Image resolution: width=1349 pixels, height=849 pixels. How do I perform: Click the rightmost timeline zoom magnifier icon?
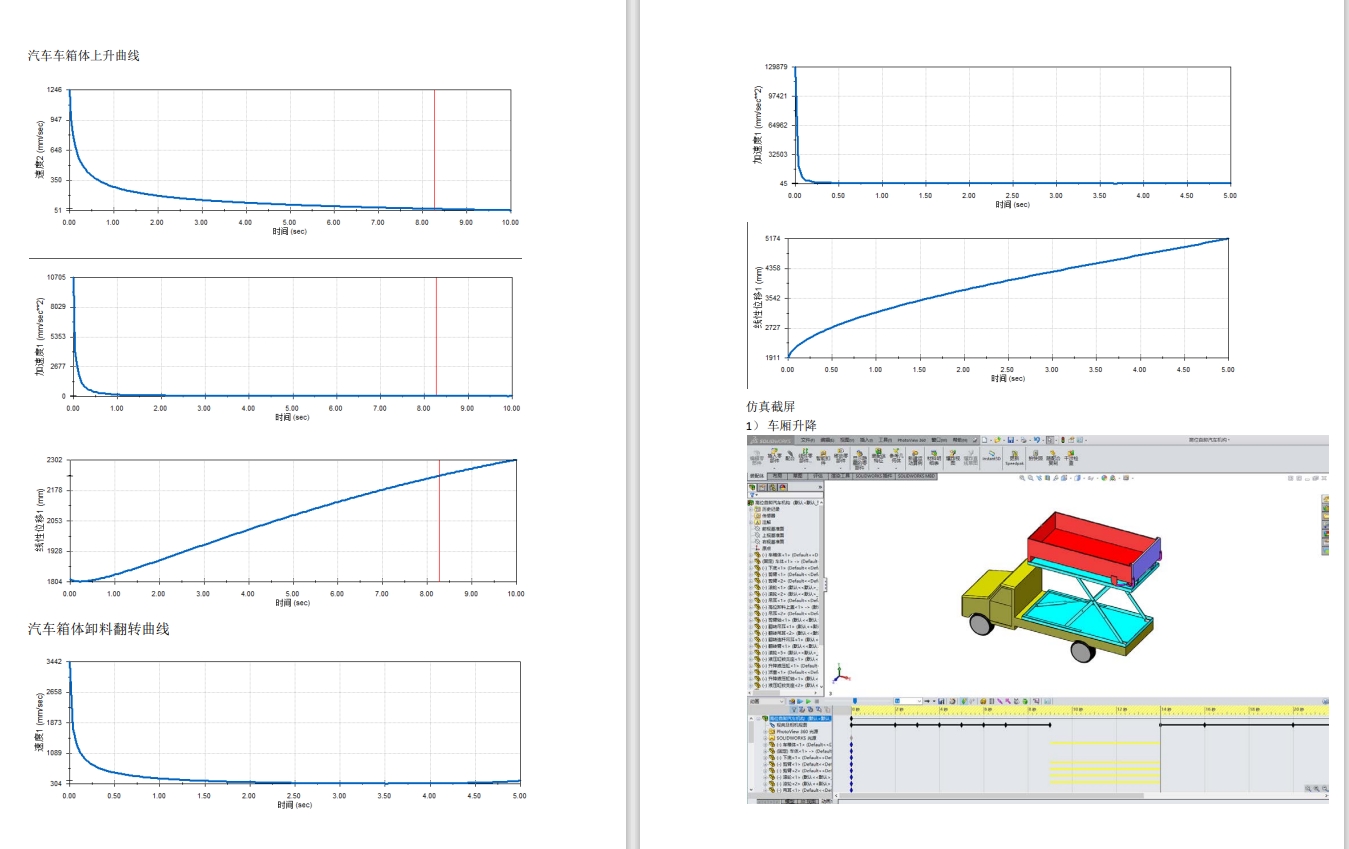(x=1325, y=789)
